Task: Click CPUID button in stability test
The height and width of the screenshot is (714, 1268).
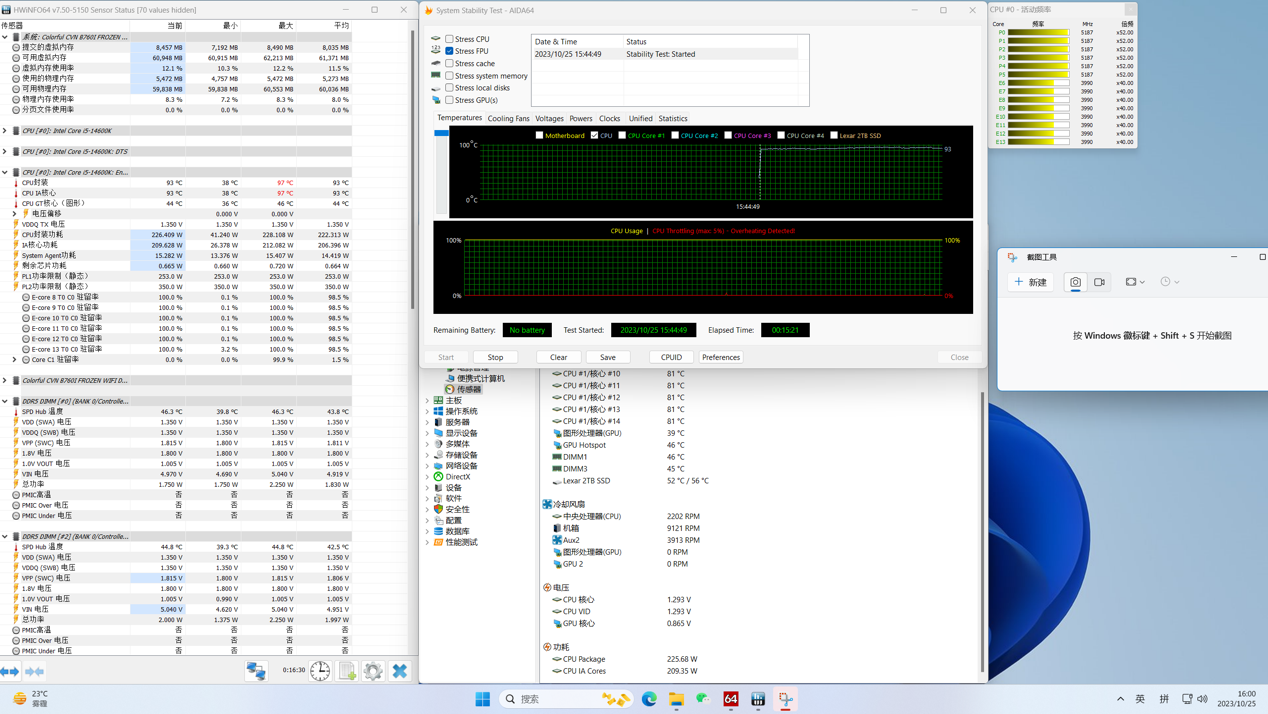Action: pyautogui.click(x=671, y=357)
